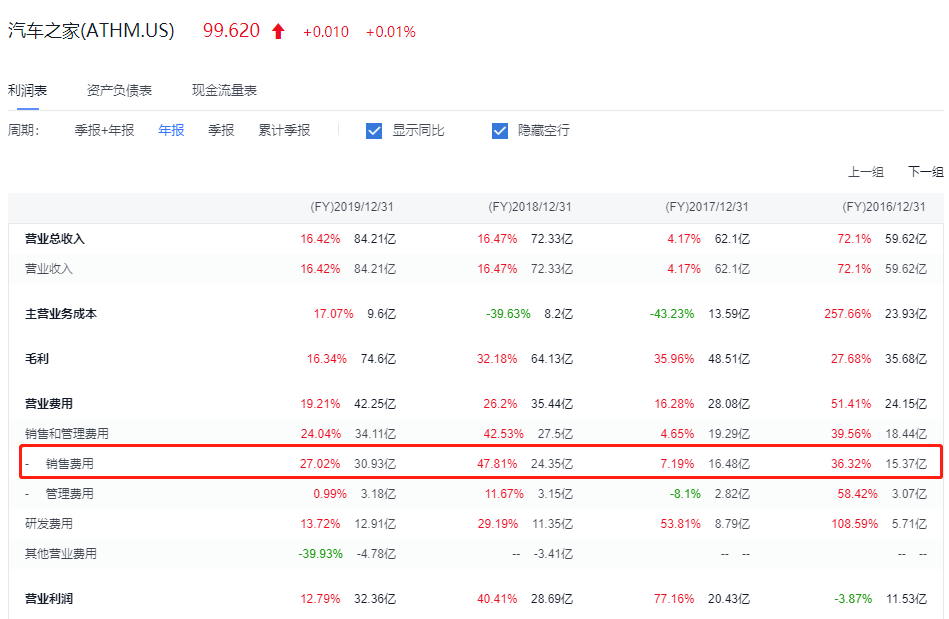Click the red up arrow price icon

point(278,31)
